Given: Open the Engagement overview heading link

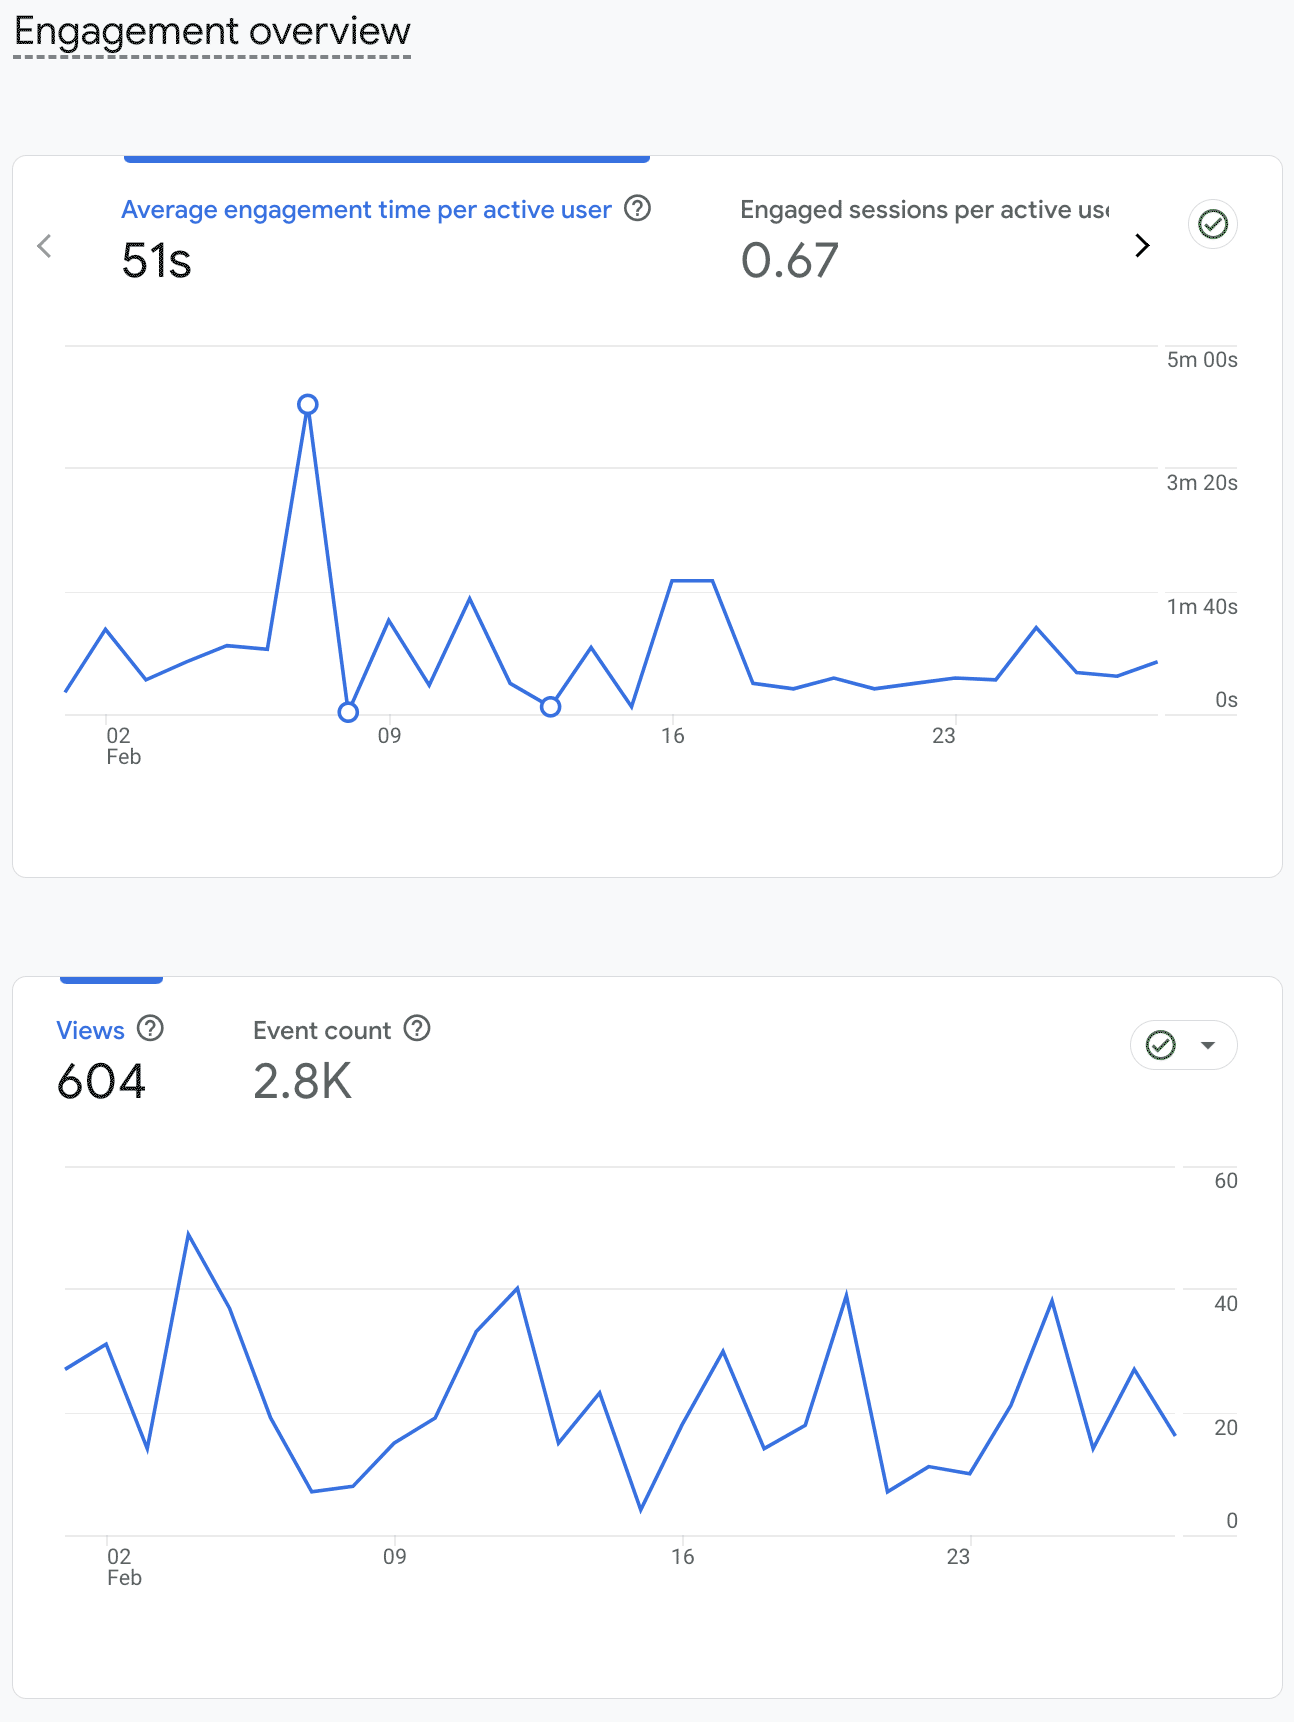Looking at the screenshot, I should (x=212, y=32).
